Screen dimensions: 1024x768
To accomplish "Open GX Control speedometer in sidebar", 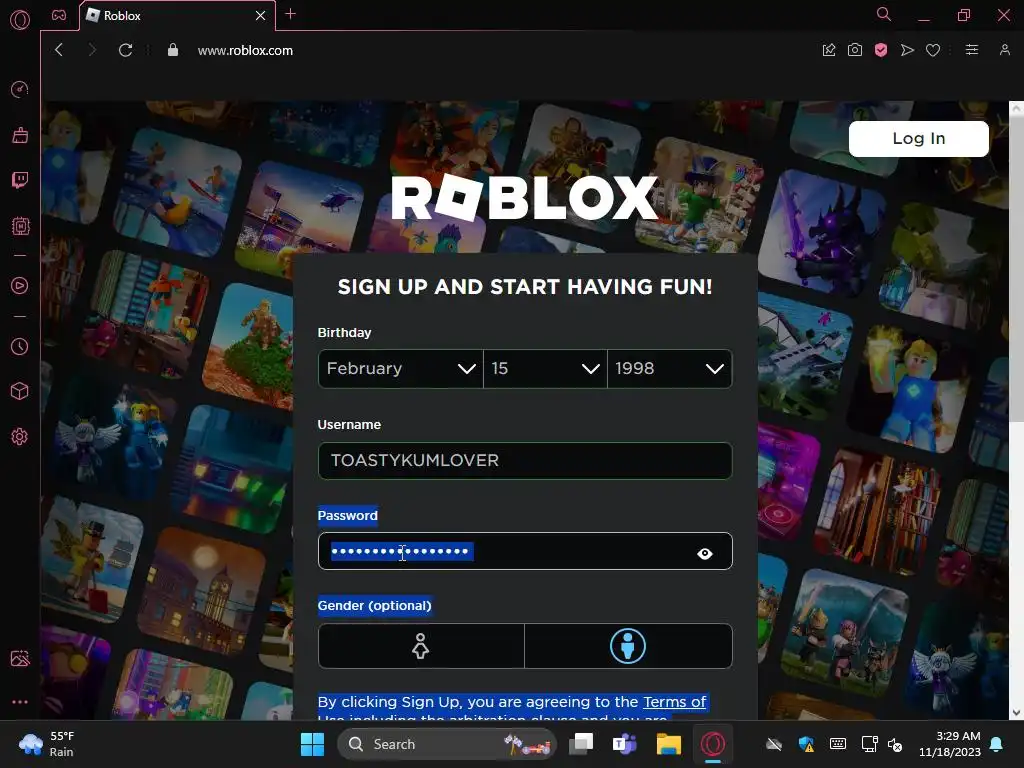I will [20, 89].
